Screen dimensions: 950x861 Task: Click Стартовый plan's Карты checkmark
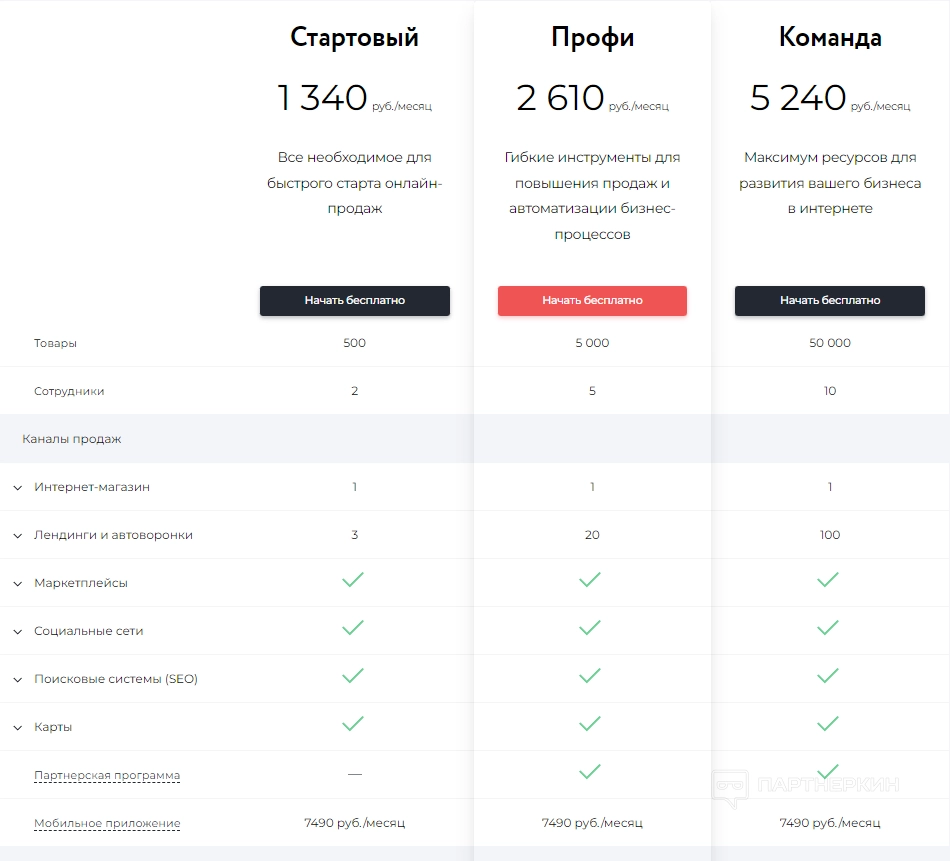tap(353, 724)
